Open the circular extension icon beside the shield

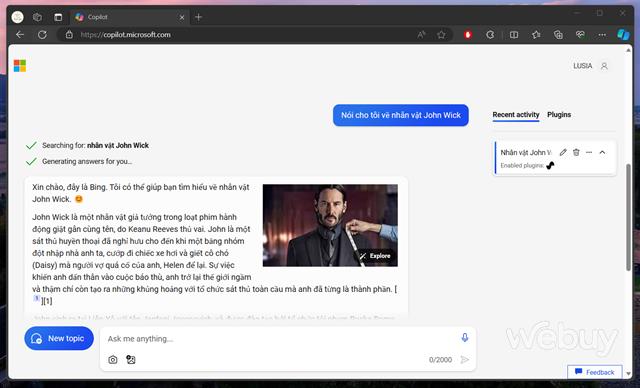tap(490, 35)
